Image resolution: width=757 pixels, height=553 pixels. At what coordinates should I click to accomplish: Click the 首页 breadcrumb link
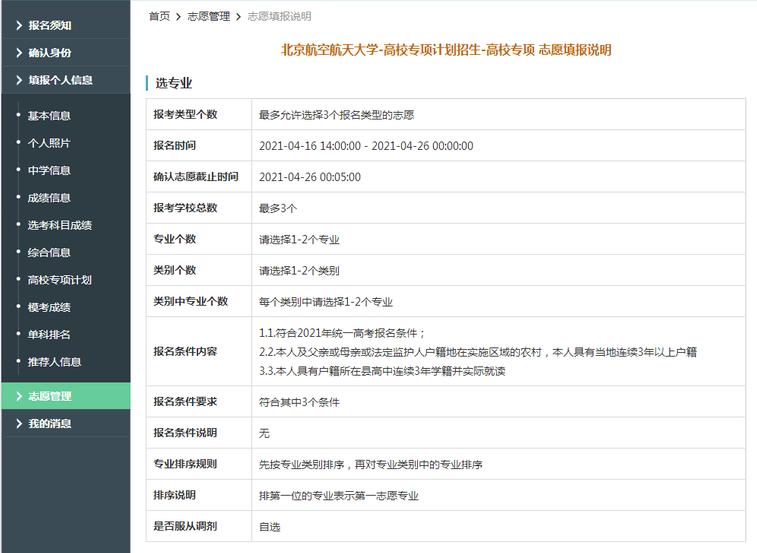159,16
